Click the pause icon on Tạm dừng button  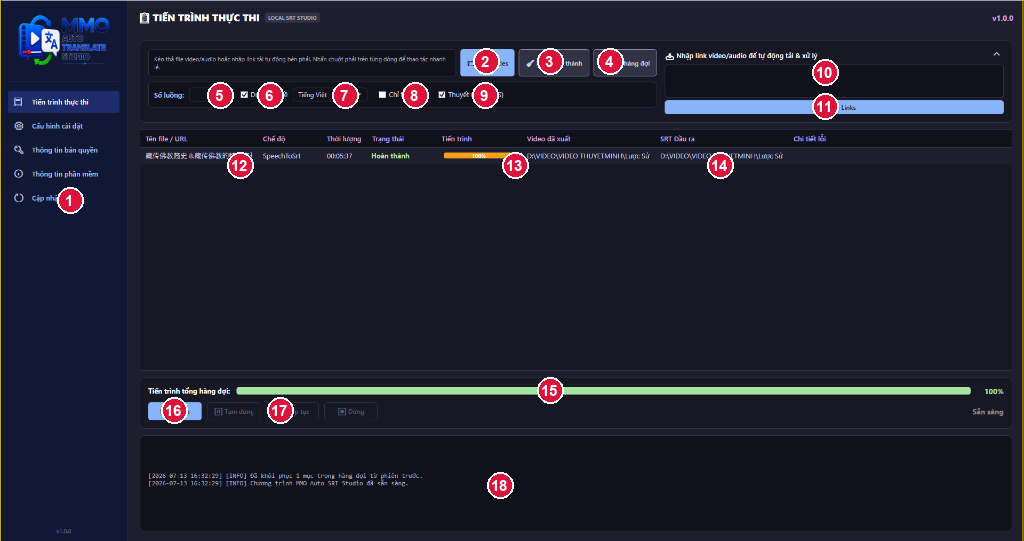pyautogui.click(x=218, y=412)
